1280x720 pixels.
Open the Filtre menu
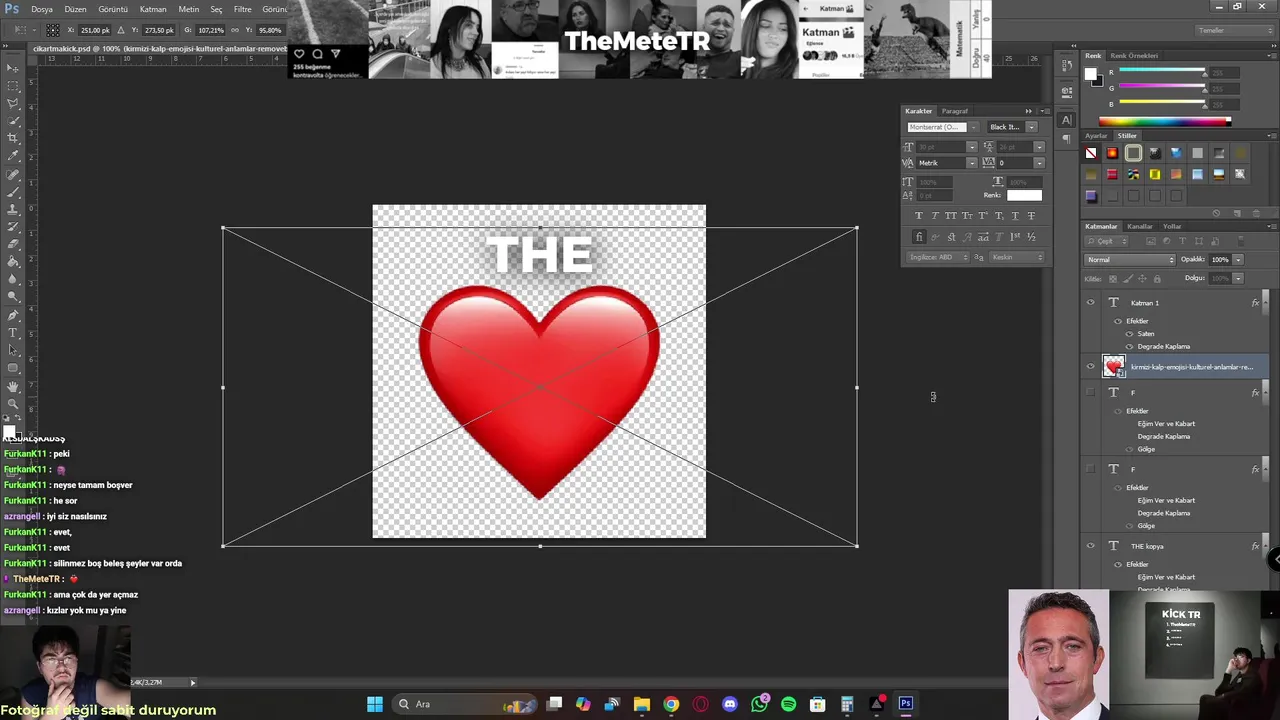[x=243, y=9]
